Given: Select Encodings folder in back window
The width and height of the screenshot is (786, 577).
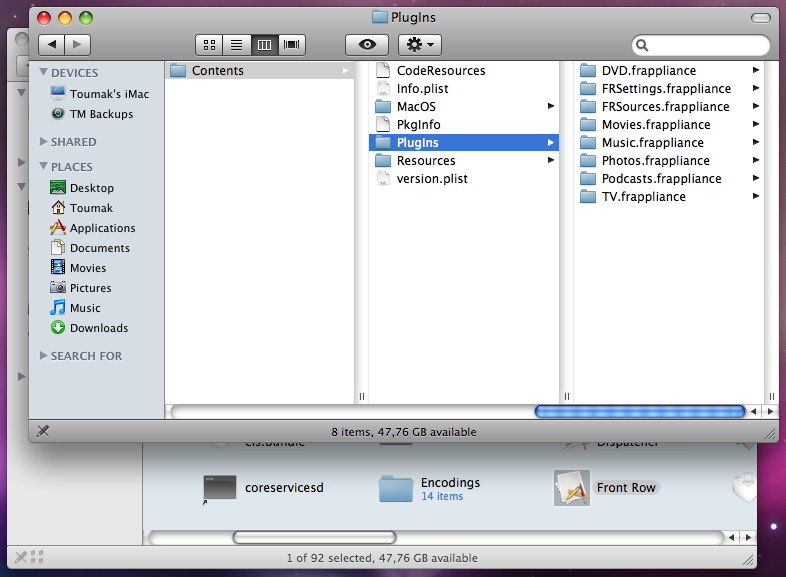Looking at the screenshot, I should (x=430, y=488).
